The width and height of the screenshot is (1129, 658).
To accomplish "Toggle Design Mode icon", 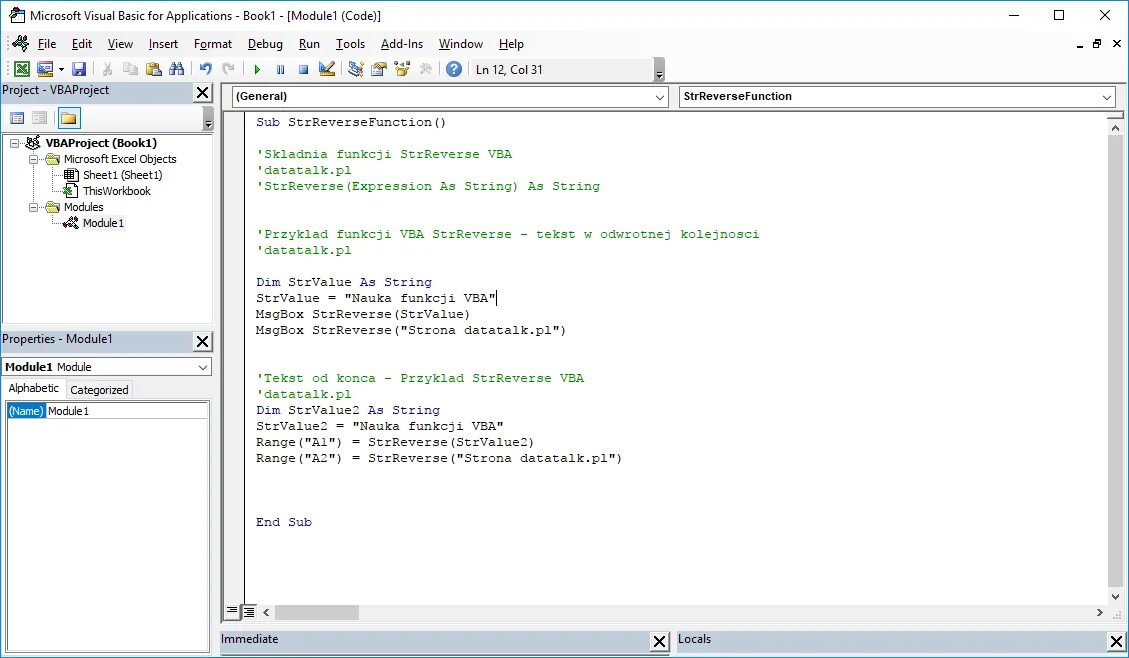I will click(x=327, y=69).
